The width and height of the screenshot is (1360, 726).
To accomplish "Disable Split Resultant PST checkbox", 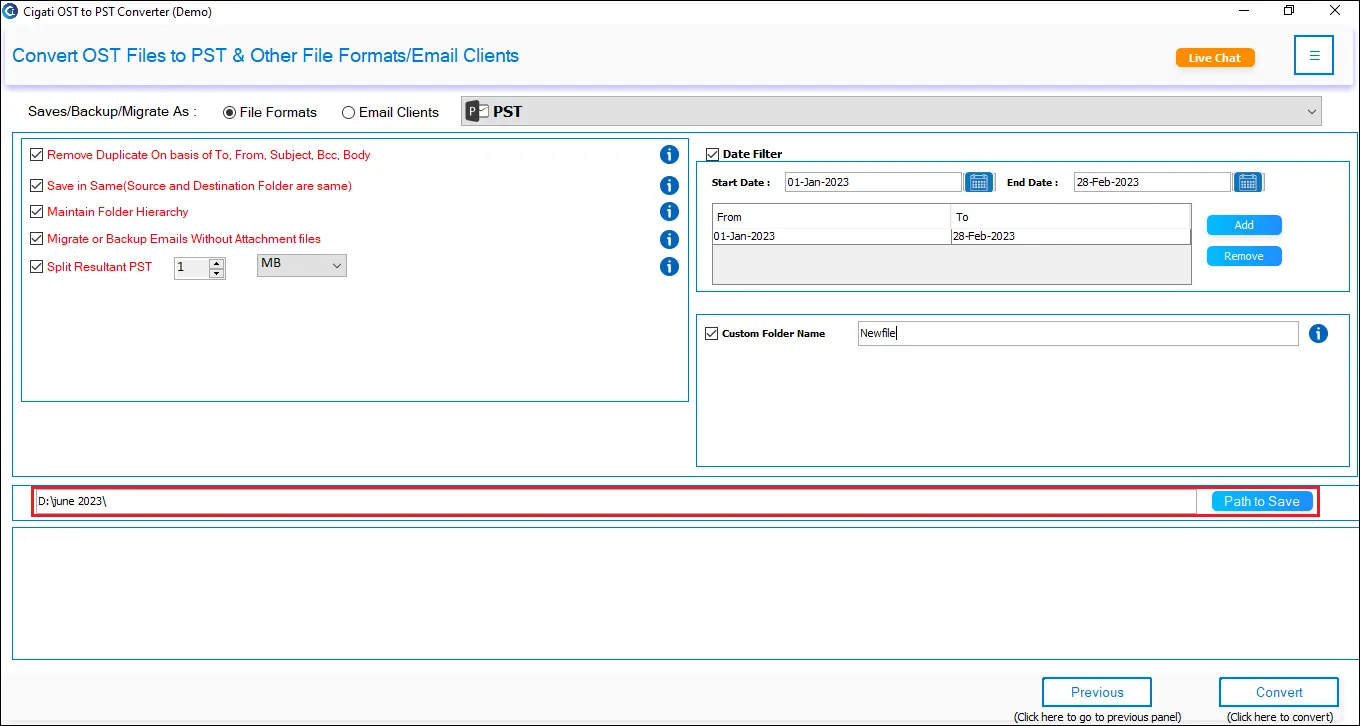I will (37, 267).
